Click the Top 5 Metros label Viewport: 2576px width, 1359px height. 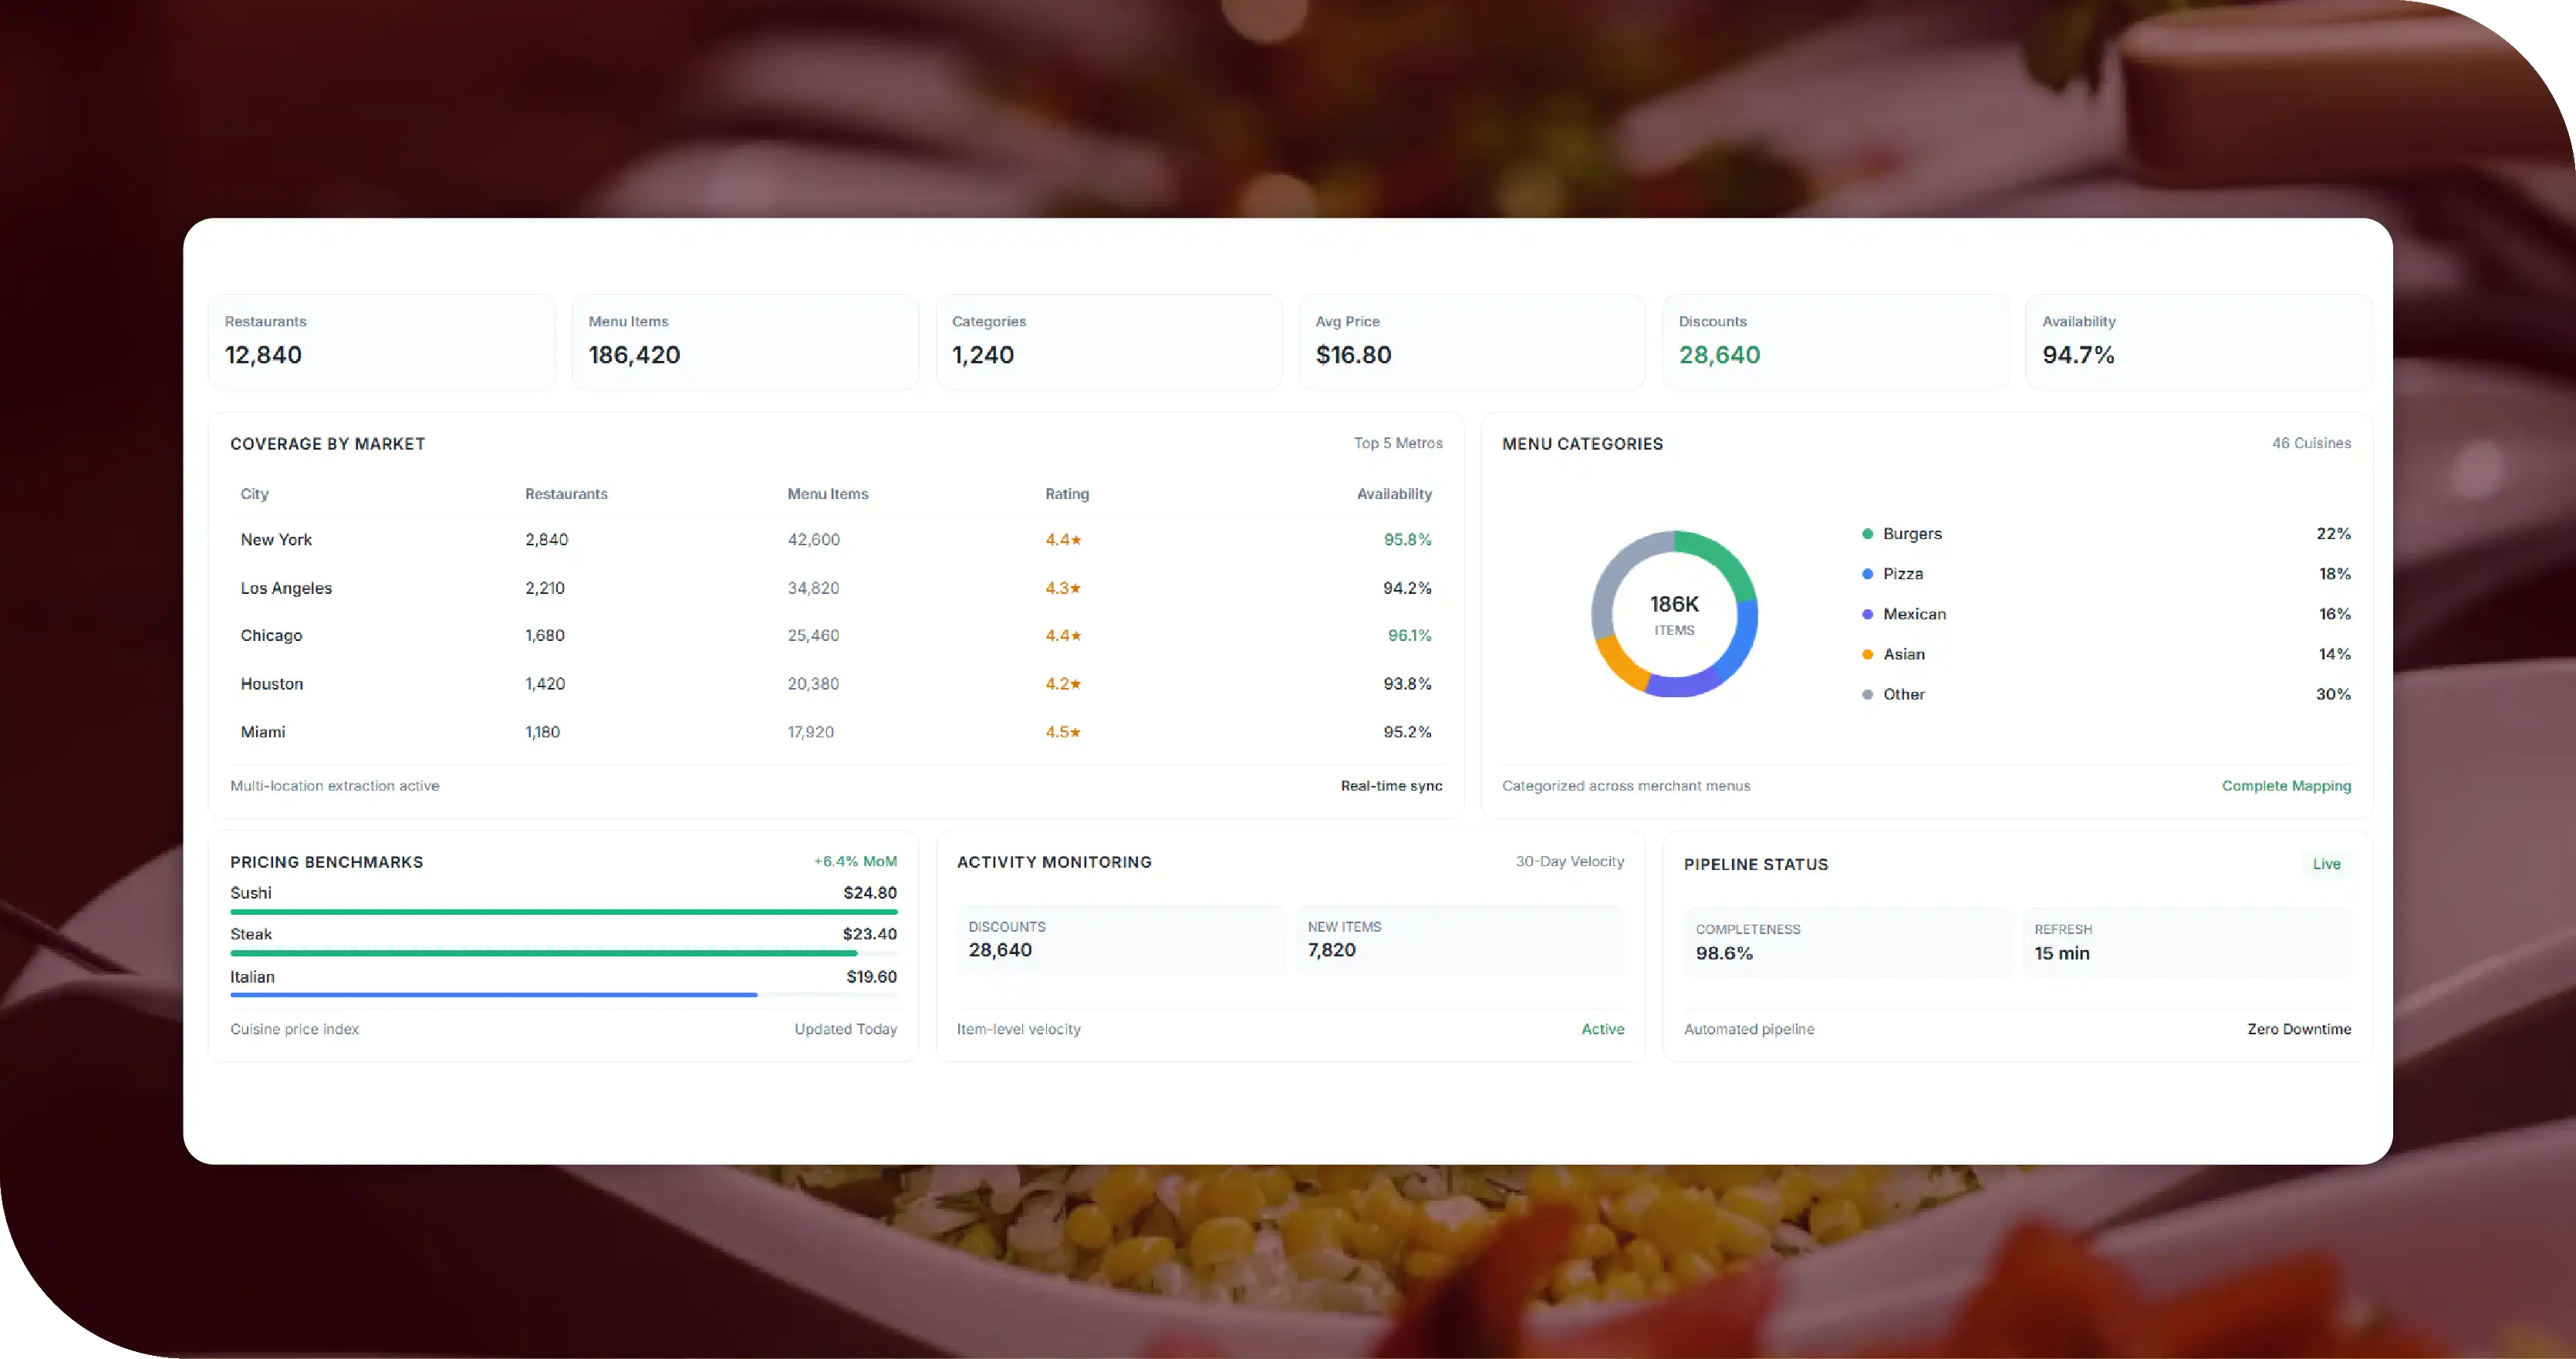pyautogui.click(x=1398, y=443)
